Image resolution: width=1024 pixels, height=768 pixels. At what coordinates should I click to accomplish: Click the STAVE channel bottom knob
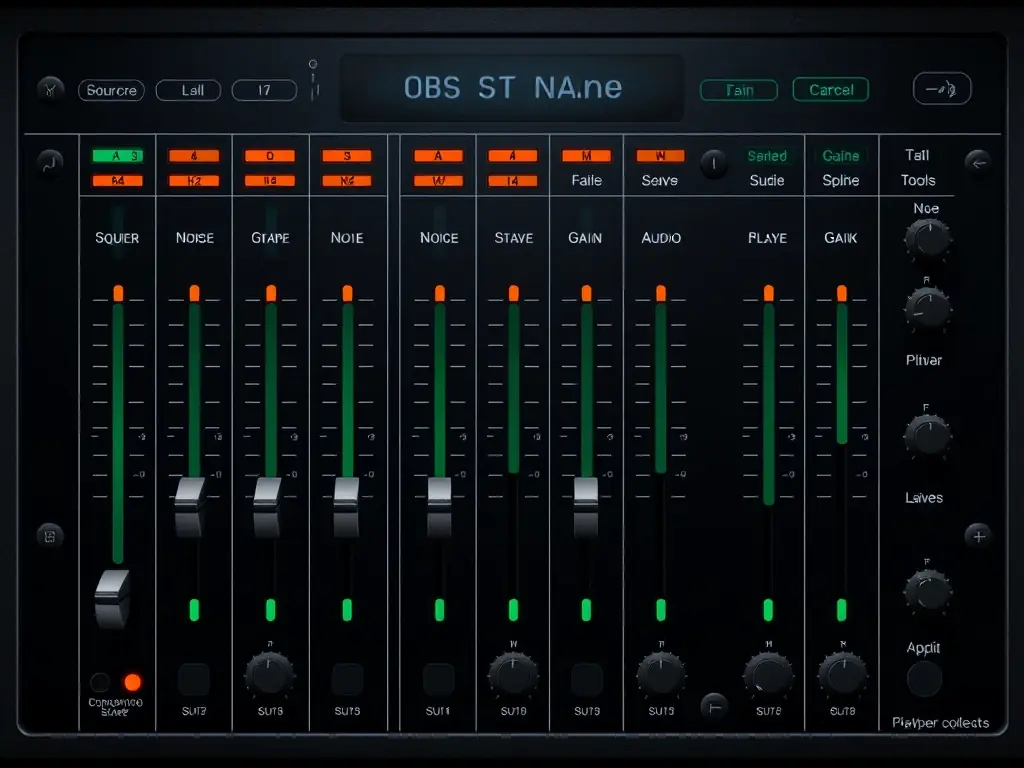(513, 675)
